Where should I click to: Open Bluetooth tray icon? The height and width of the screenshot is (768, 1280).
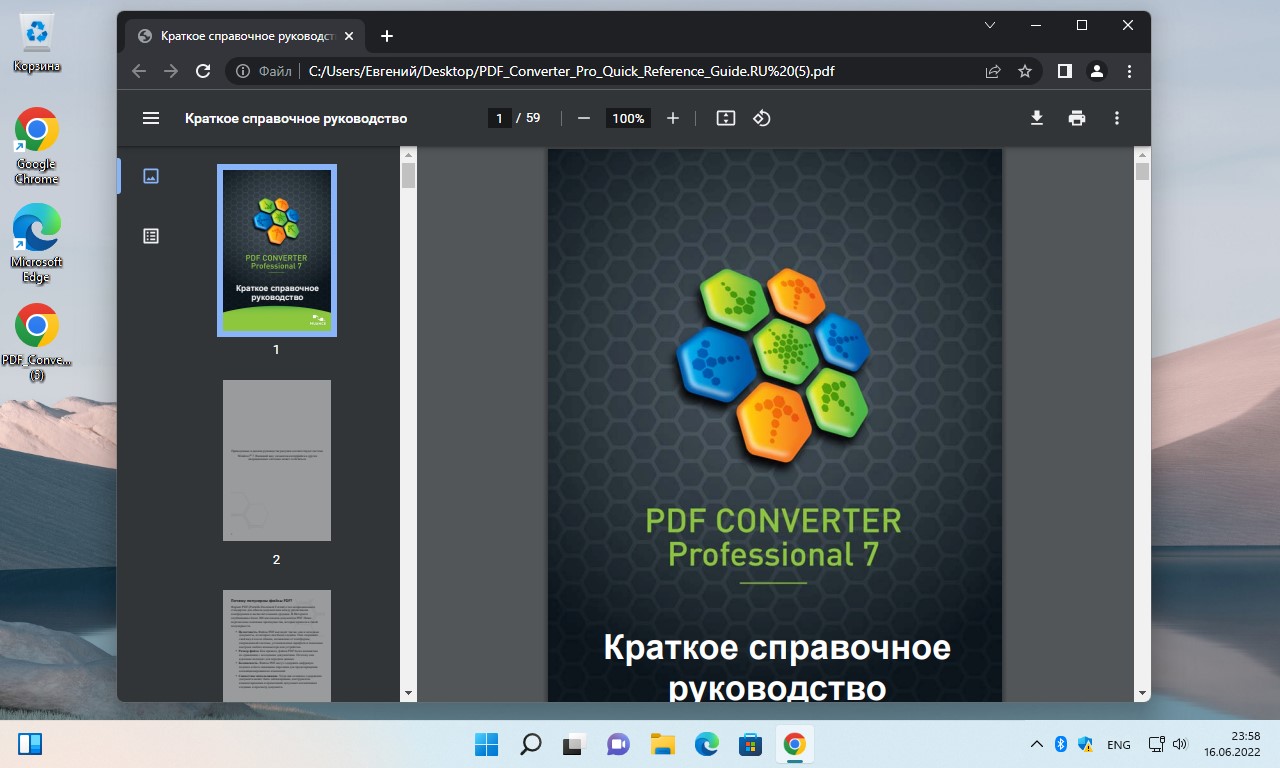(1061, 744)
